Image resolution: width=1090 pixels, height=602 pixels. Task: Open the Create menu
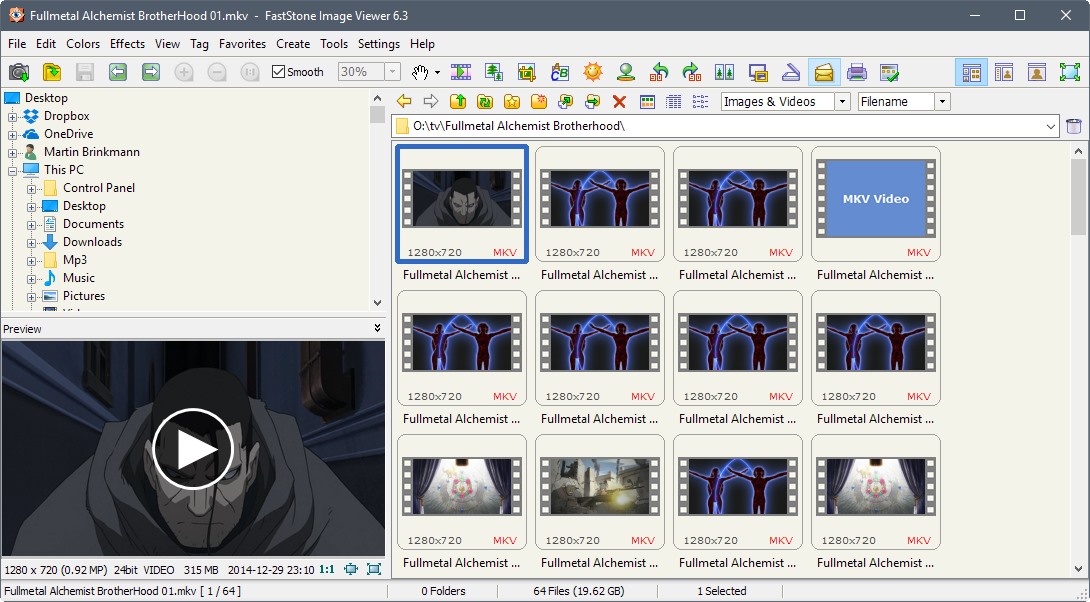pyautogui.click(x=293, y=44)
